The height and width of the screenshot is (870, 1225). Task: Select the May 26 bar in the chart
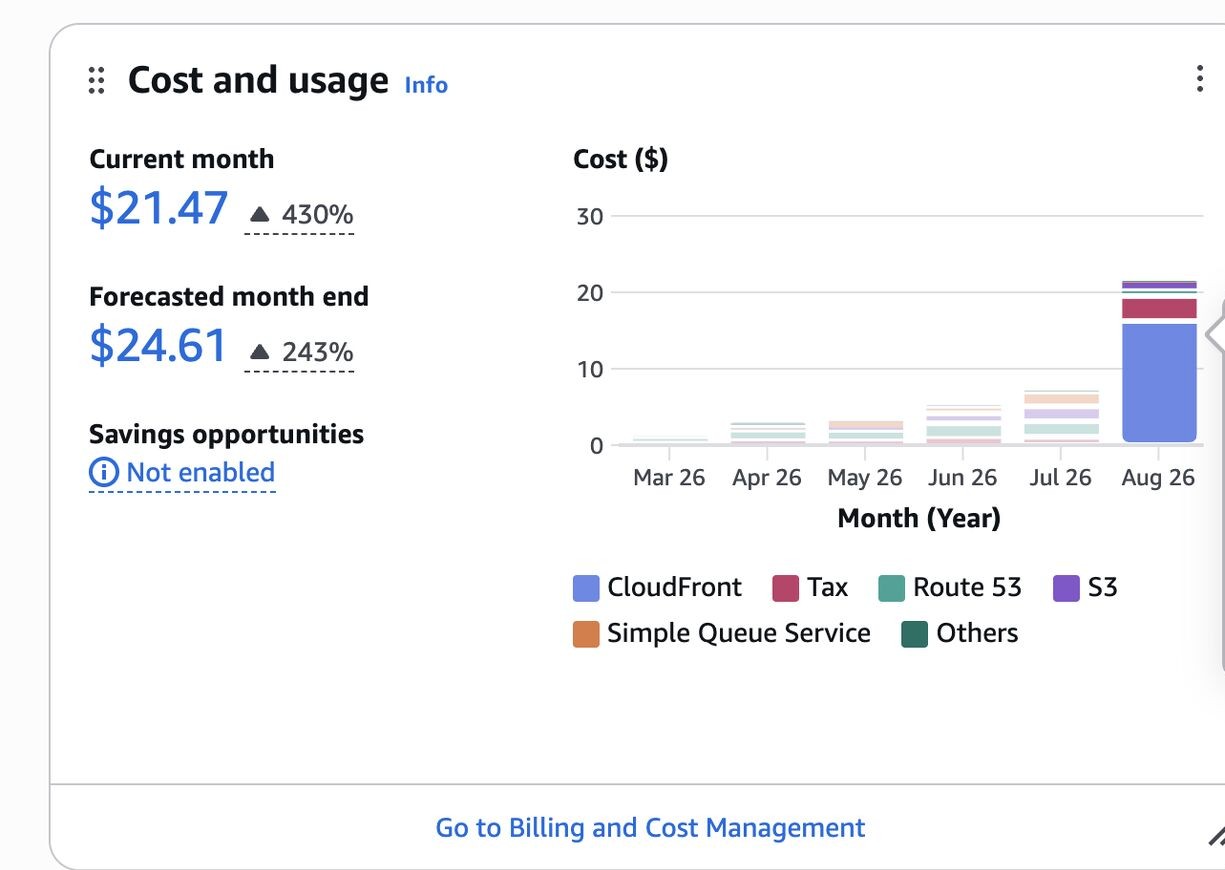pos(866,432)
